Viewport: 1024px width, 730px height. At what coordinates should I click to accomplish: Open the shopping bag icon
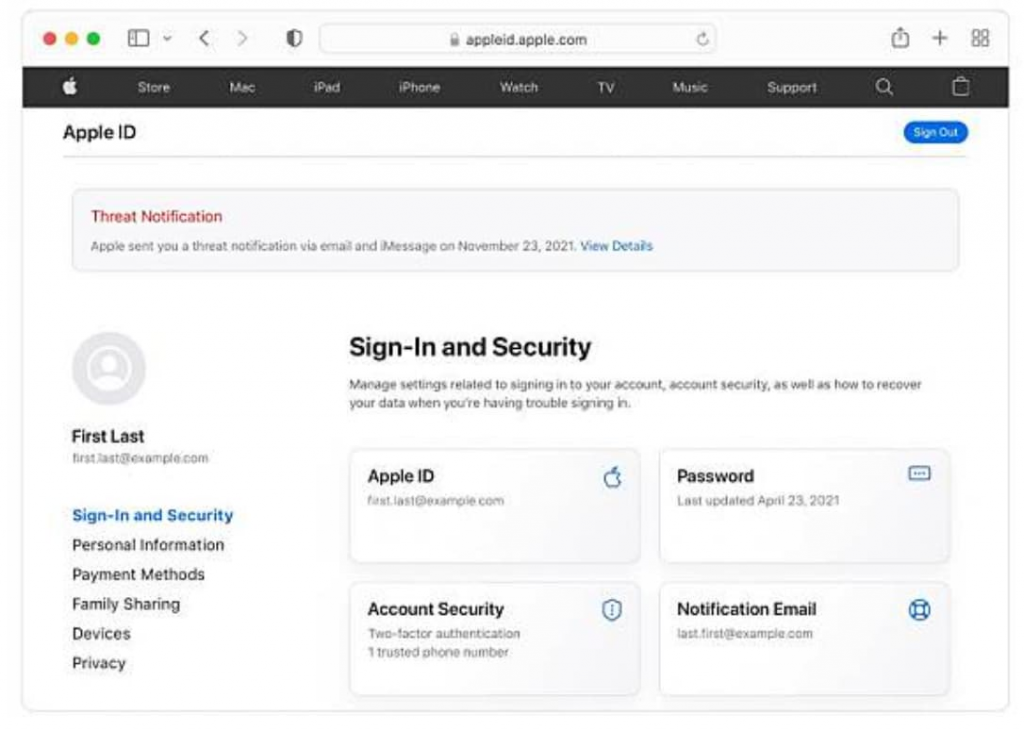(x=961, y=86)
